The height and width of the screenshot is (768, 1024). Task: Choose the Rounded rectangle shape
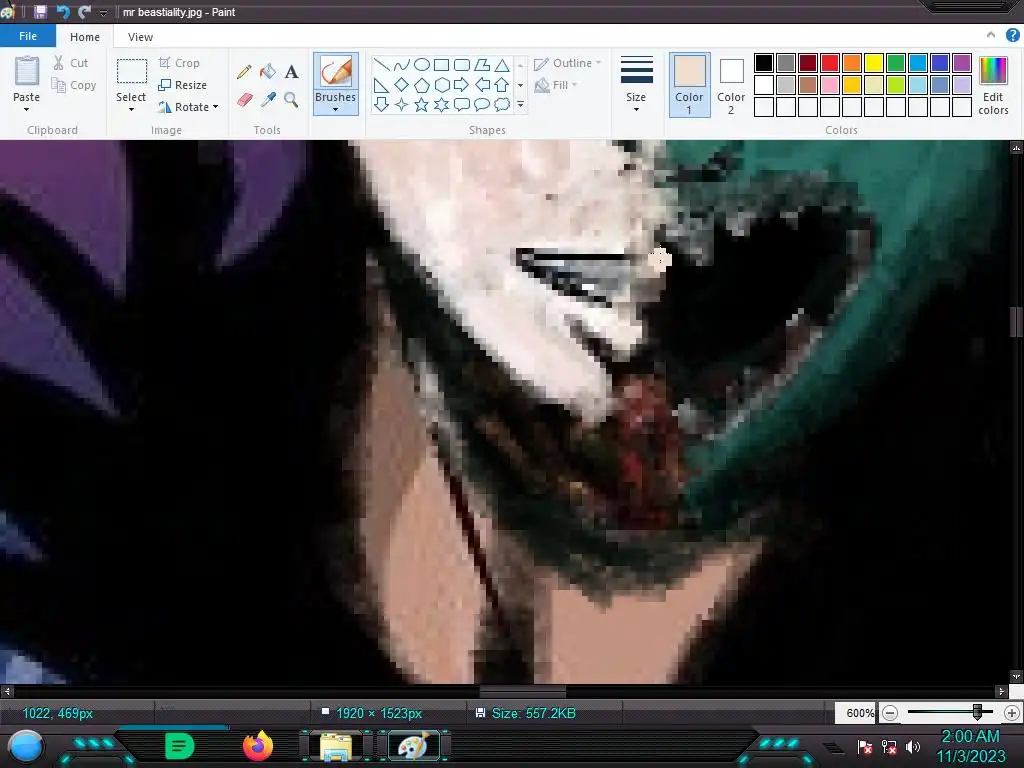coord(462,65)
